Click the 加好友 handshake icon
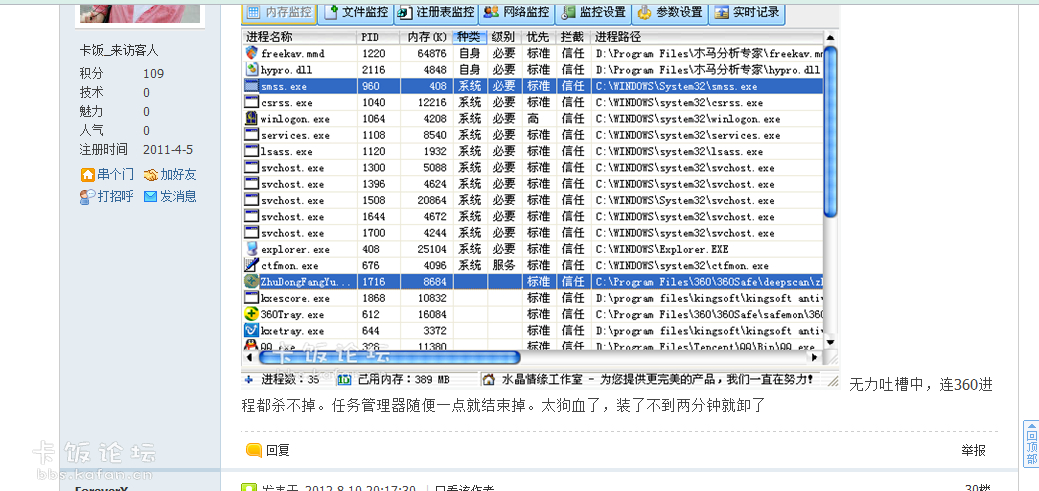The height and width of the screenshot is (491, 1039). click(x=150, y=175)
